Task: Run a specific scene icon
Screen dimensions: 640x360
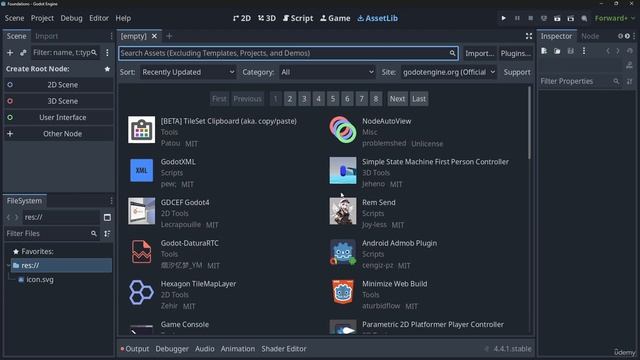Action: click(x=571, y=18)
